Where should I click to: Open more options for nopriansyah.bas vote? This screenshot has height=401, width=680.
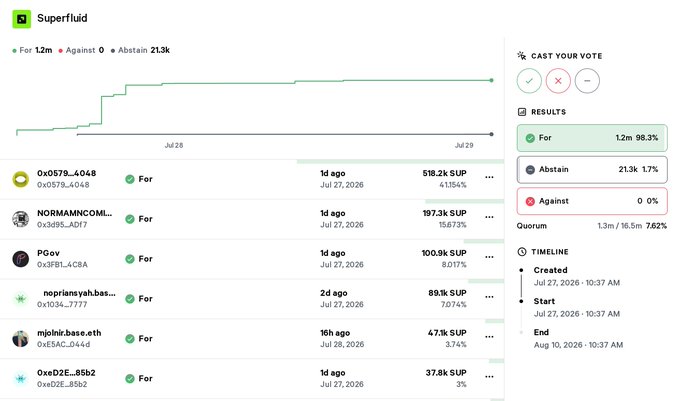tap(489, 297)
